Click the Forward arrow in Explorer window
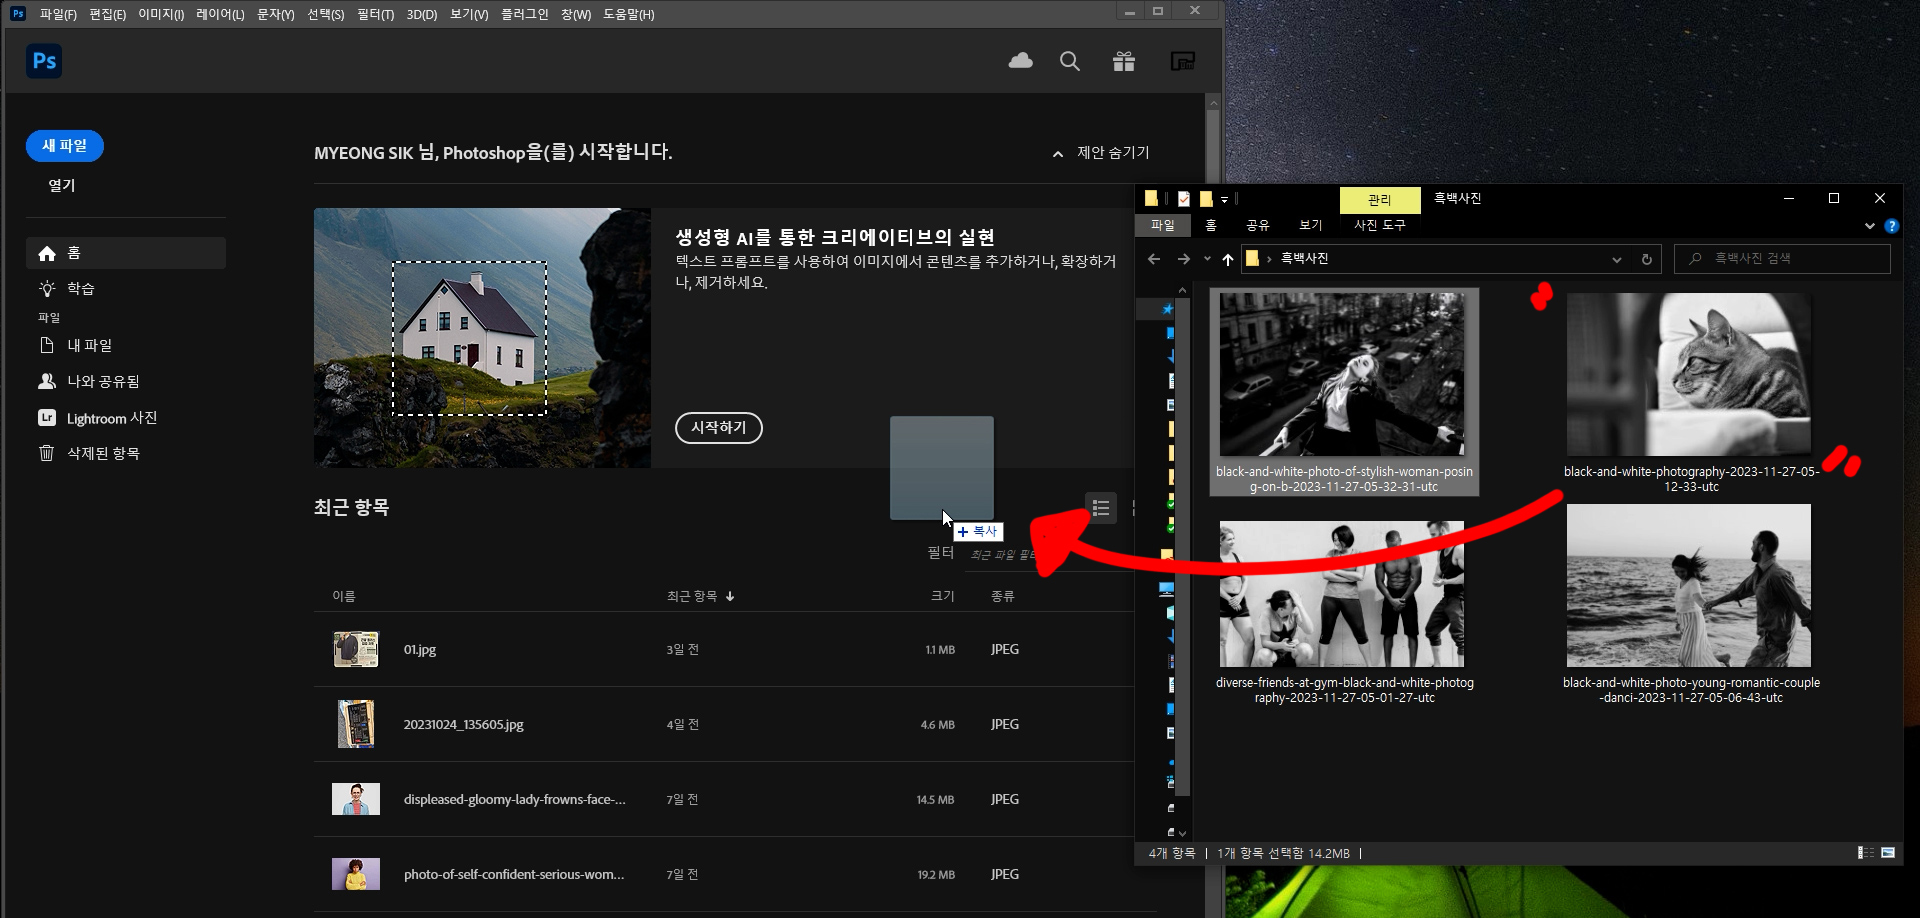Screen dimensions: 1920x918 click(x=1183, y=259)
